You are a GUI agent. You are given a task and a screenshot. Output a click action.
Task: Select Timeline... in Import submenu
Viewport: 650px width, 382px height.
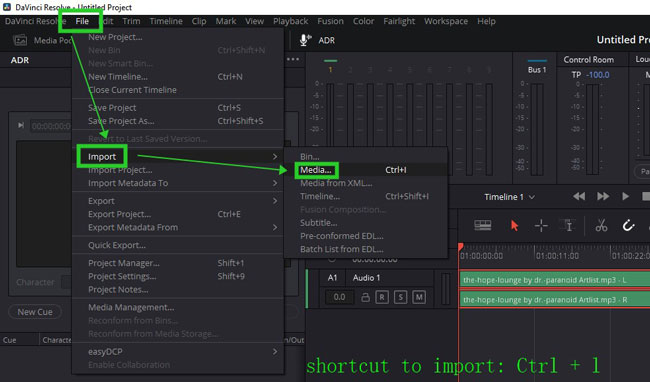pos(366,196)
